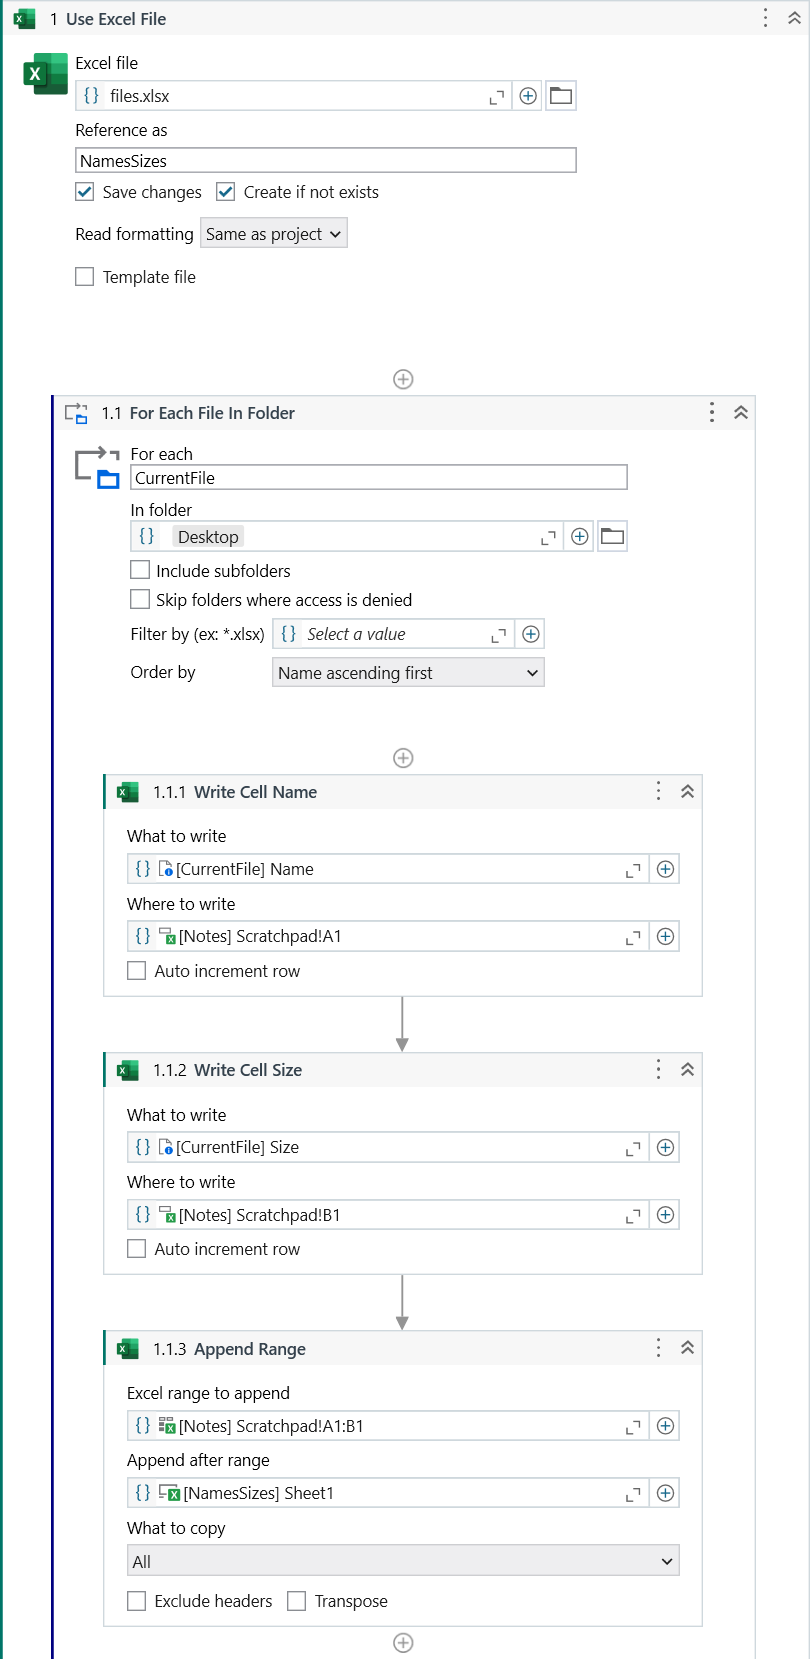
Task: Expand the [CurrentFile] Name editor
Action: (632, 870)
